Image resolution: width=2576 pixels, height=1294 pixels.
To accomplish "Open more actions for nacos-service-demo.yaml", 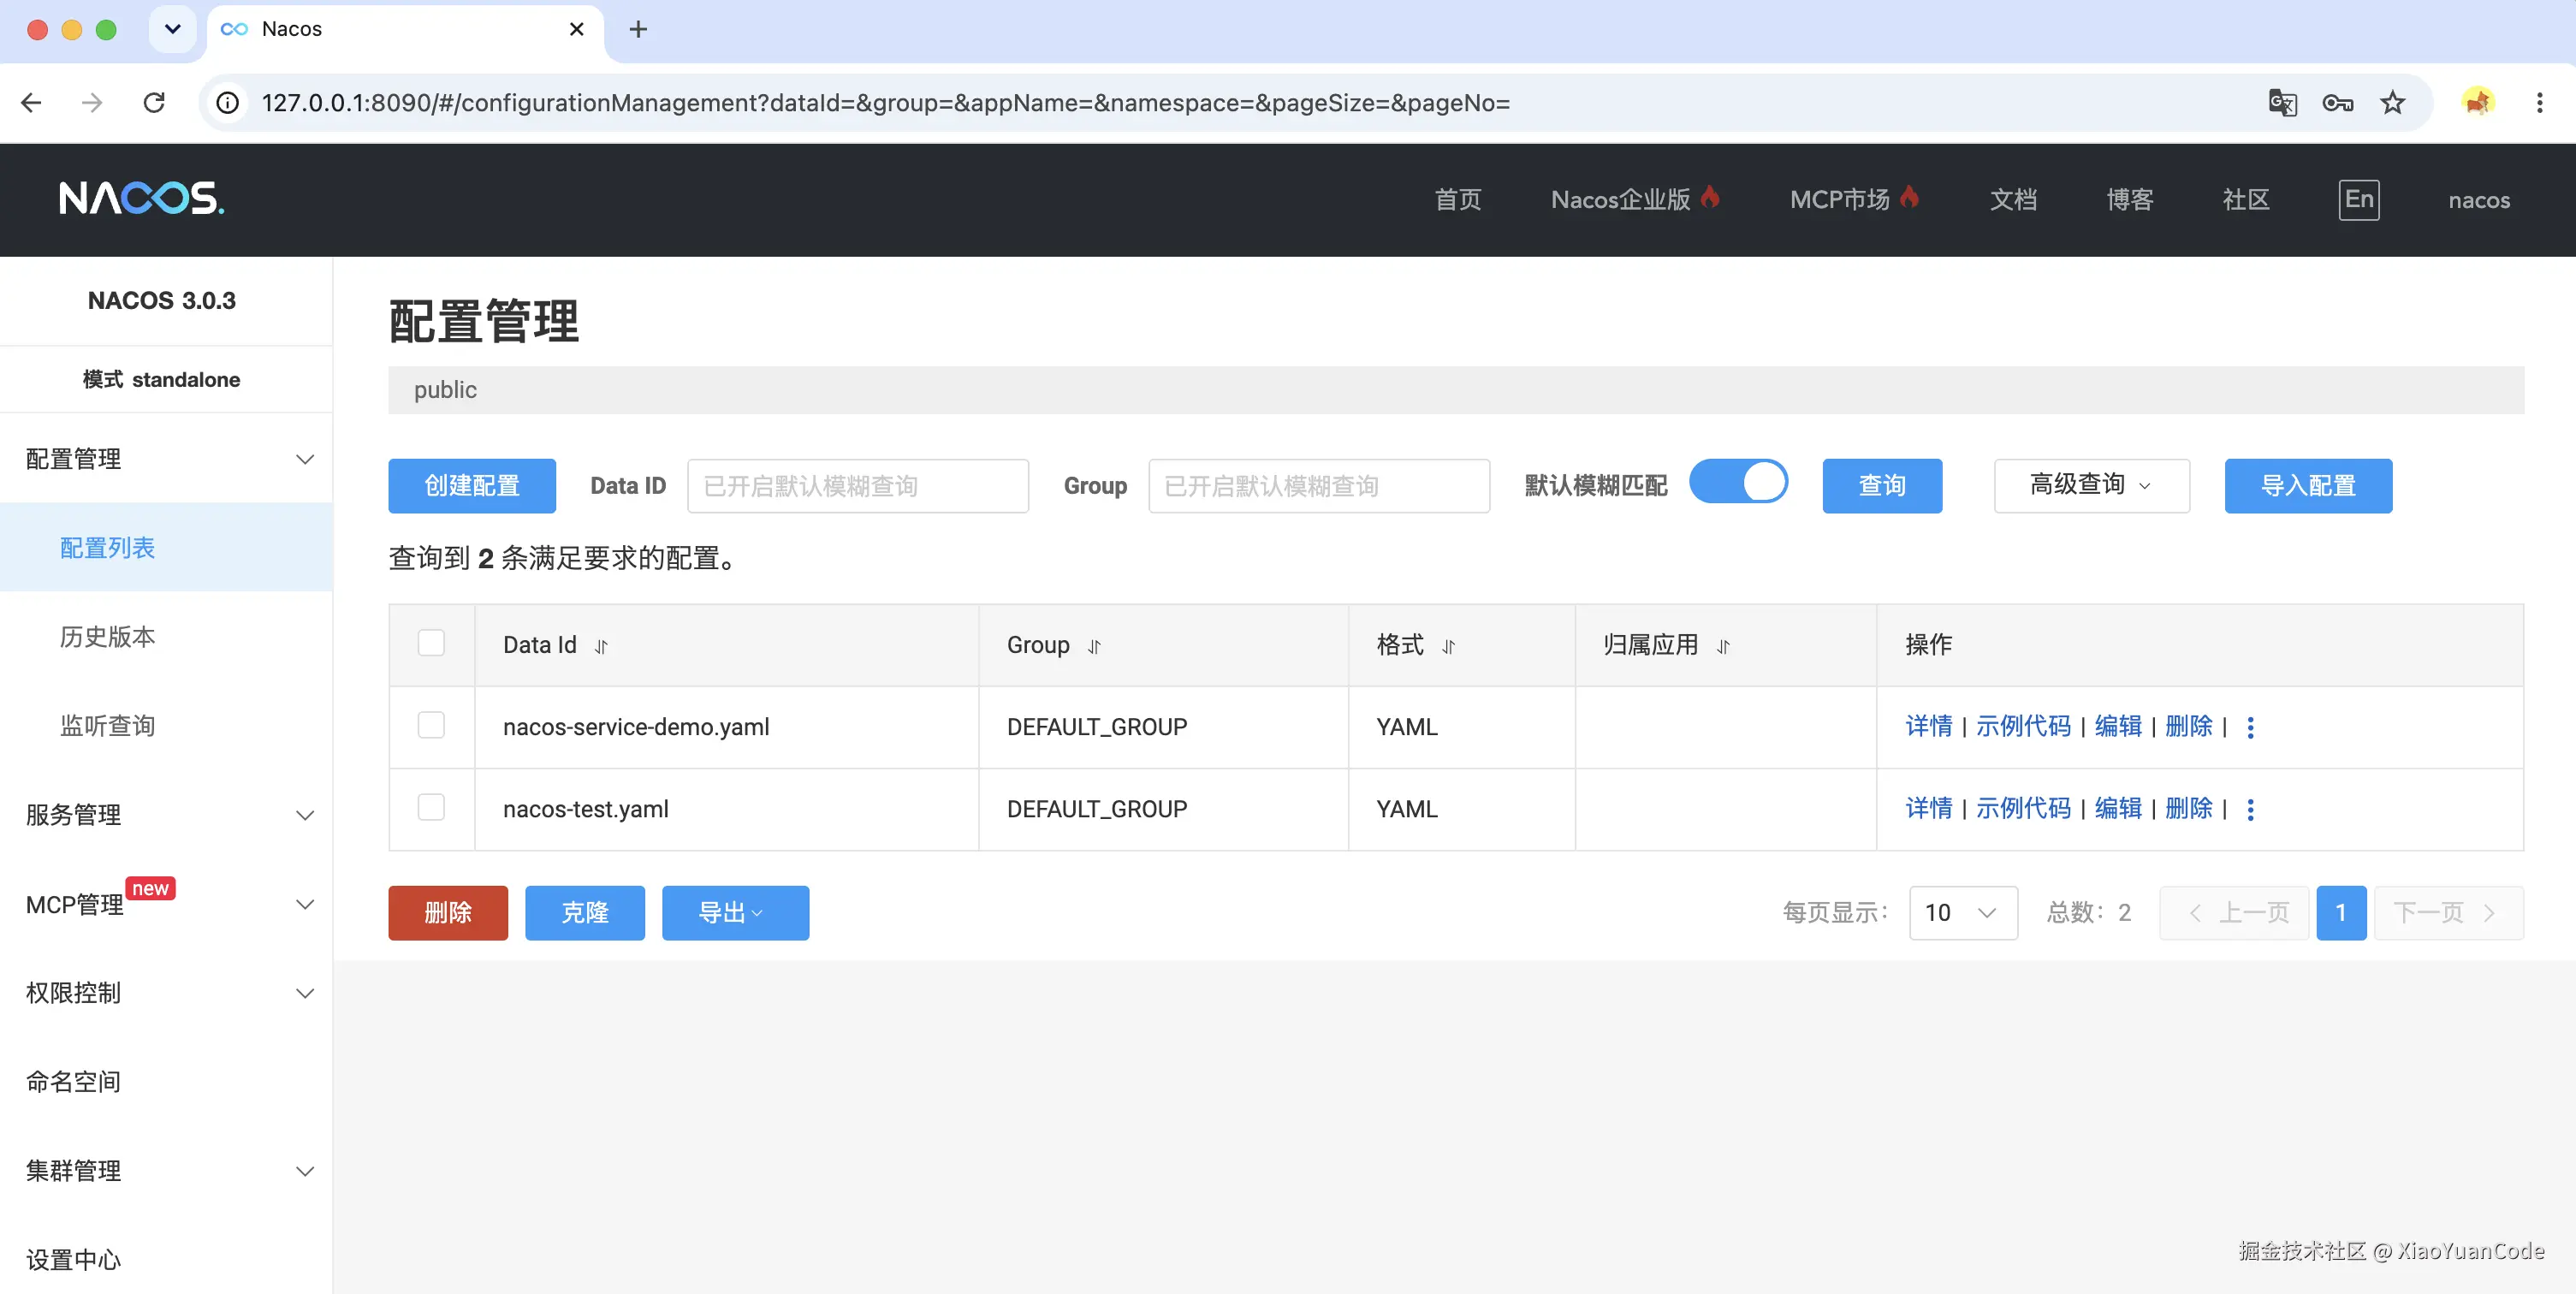I will tap(2250, 728).
